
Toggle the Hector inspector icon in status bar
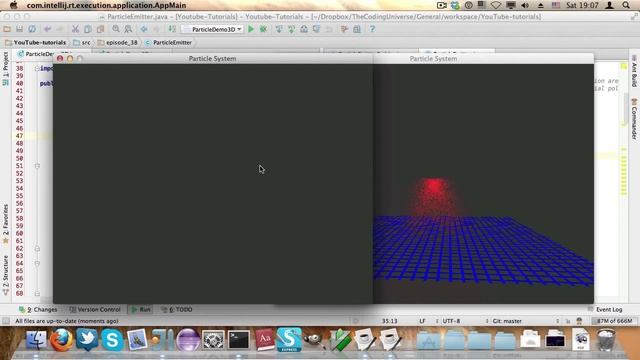coord(579,321)
